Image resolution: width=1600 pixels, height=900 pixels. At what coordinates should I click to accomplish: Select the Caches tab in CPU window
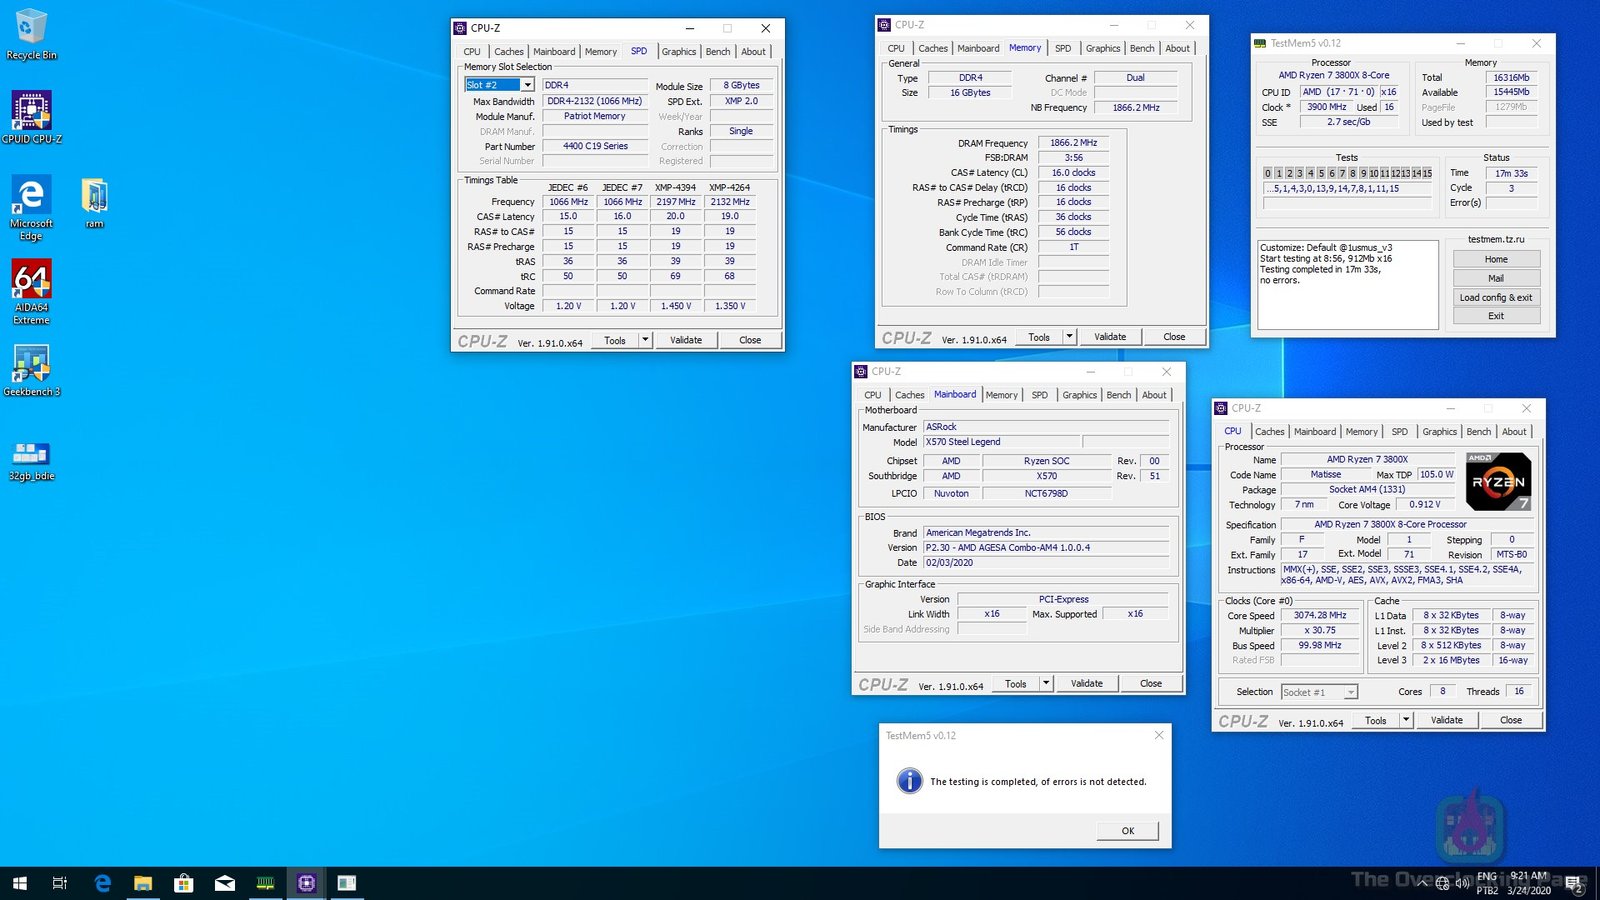coord(1269,432)
